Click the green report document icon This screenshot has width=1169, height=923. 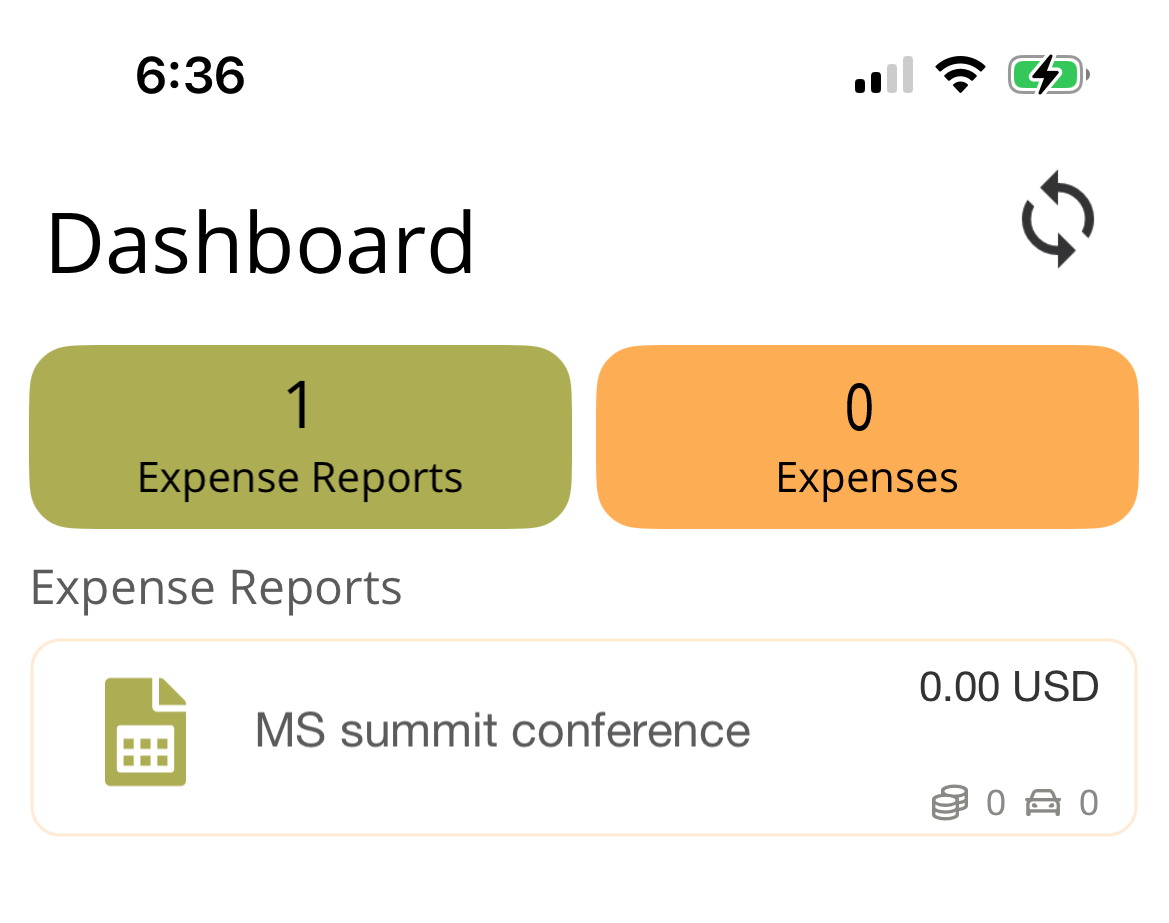pyautogui.click(x=146, y=731)
